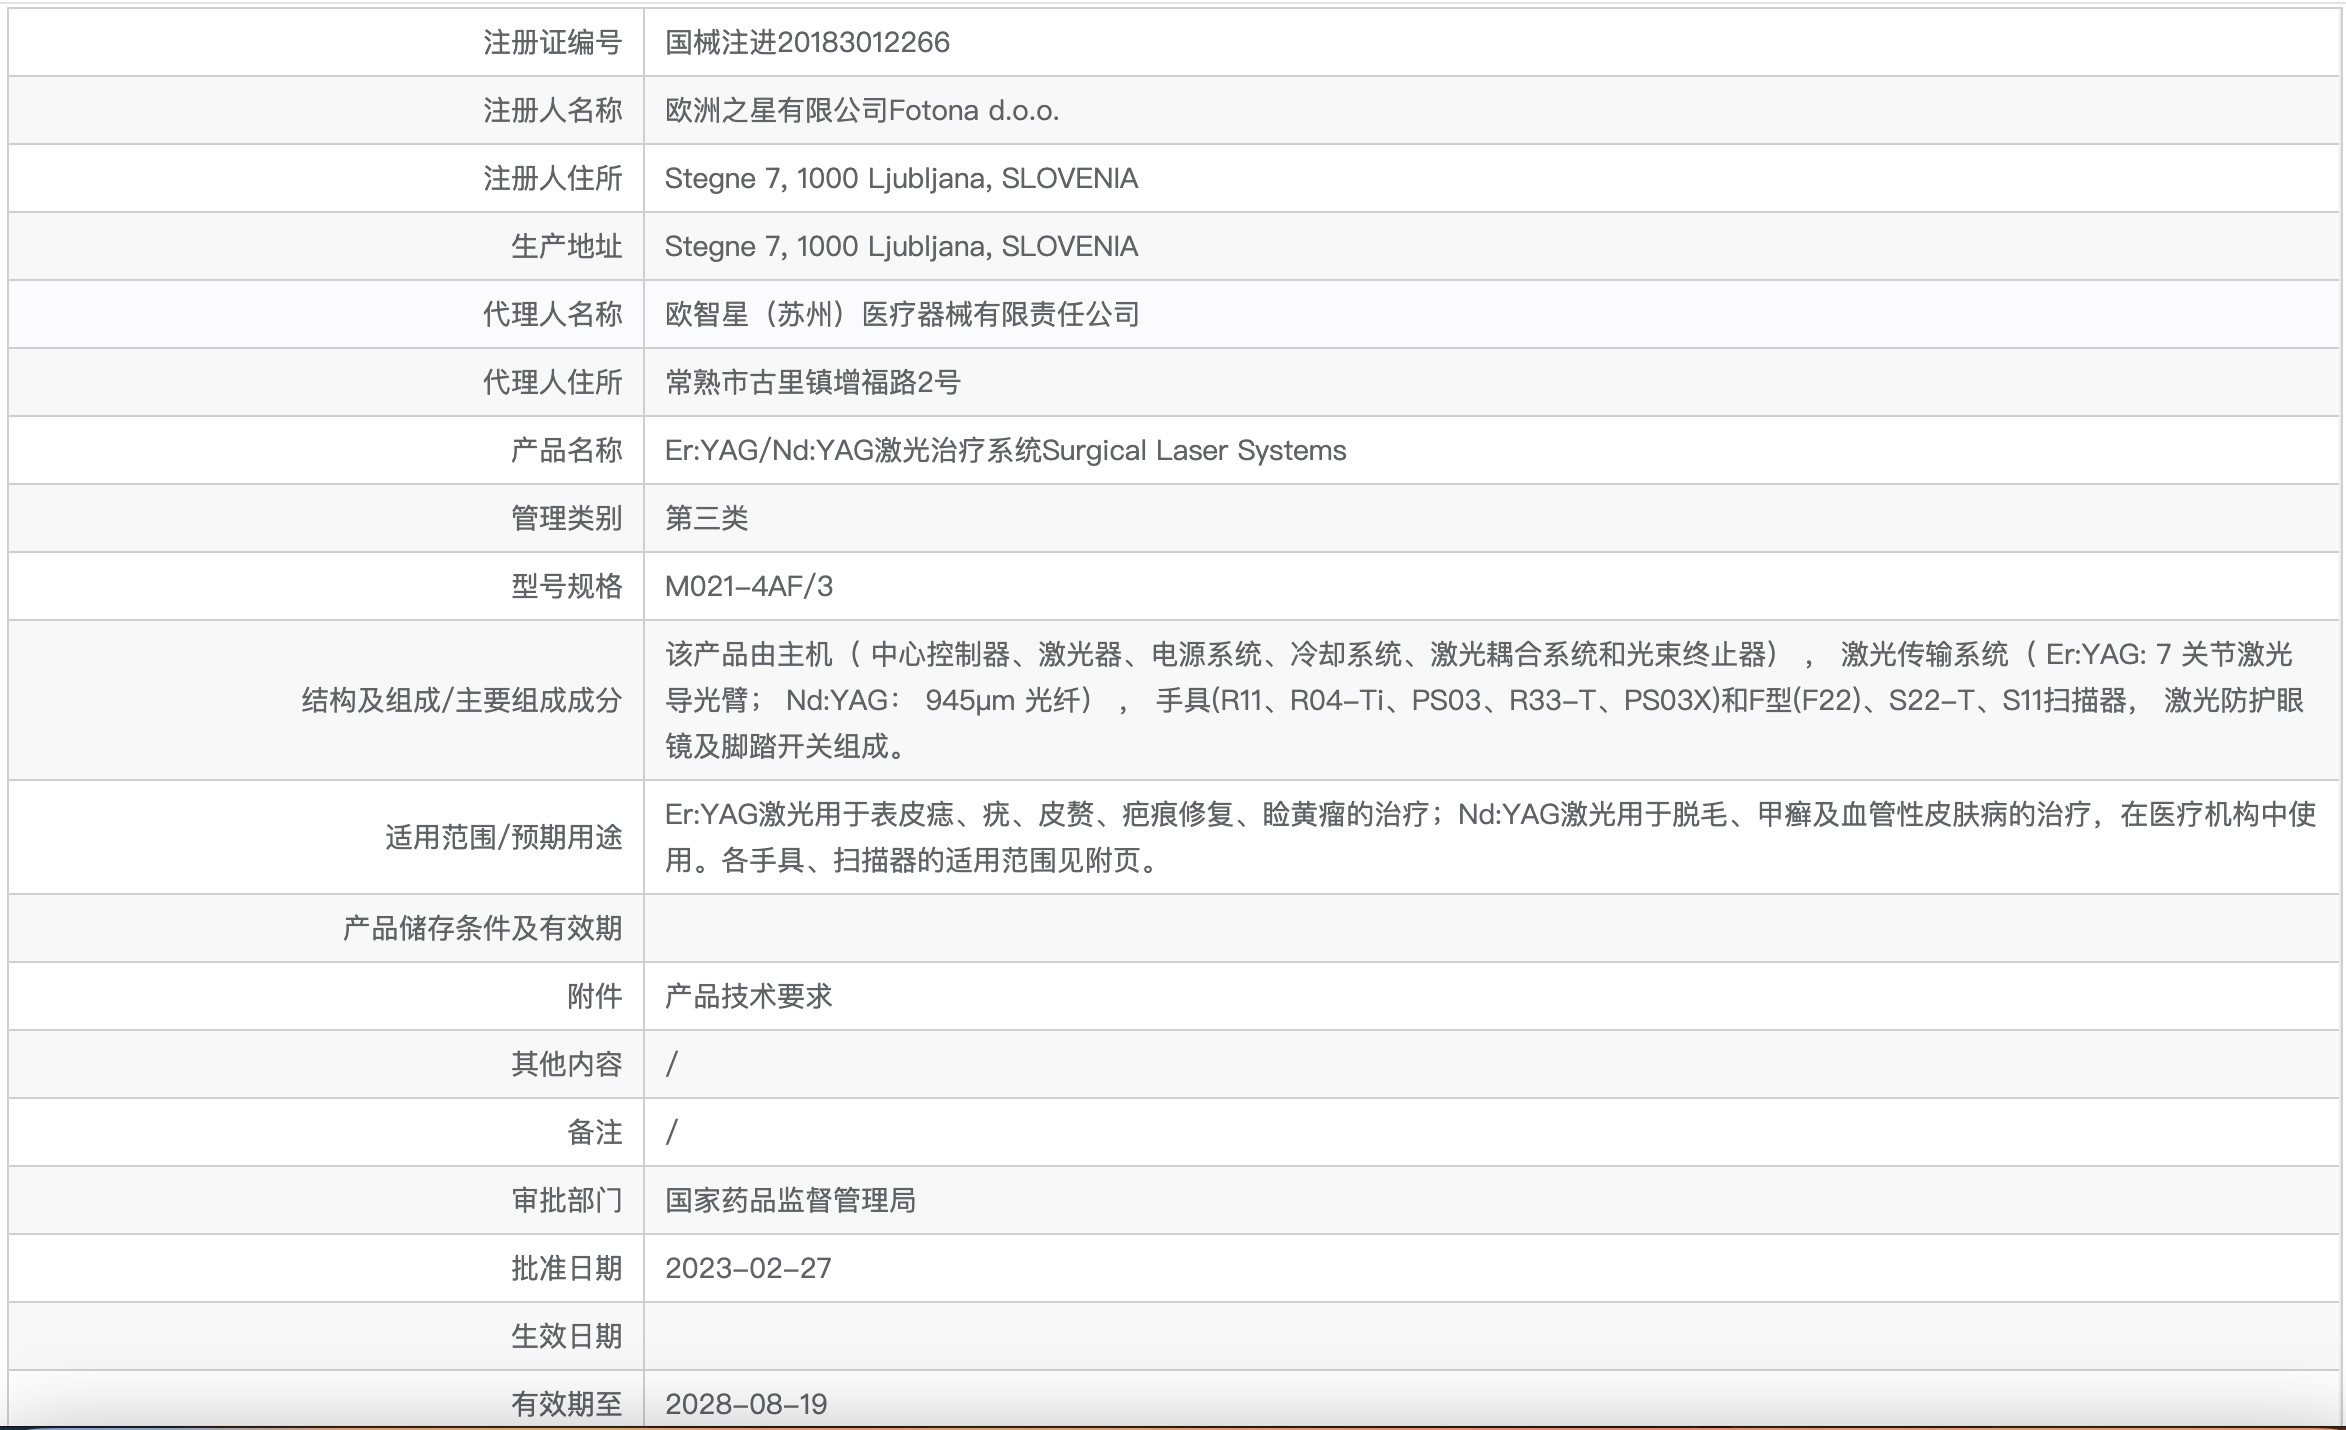Click the 其他内容 label
This screenshot has width=2346, height=1430.
[x=566, y=1064]
